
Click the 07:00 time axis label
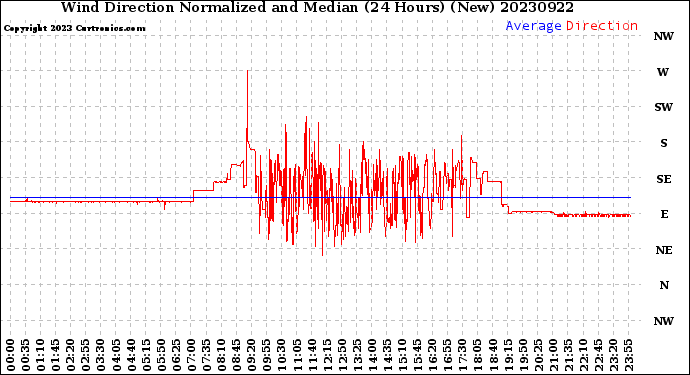(191, 355)
